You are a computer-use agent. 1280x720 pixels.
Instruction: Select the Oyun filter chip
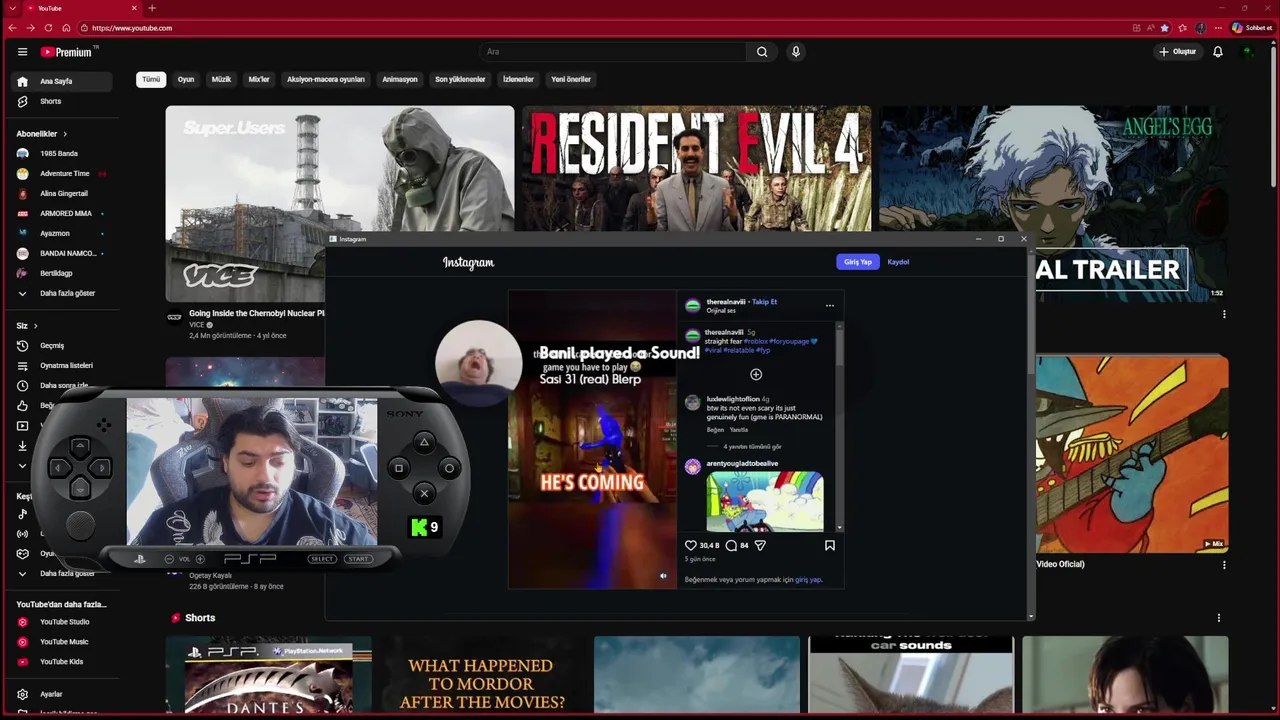tap(186, 79)
